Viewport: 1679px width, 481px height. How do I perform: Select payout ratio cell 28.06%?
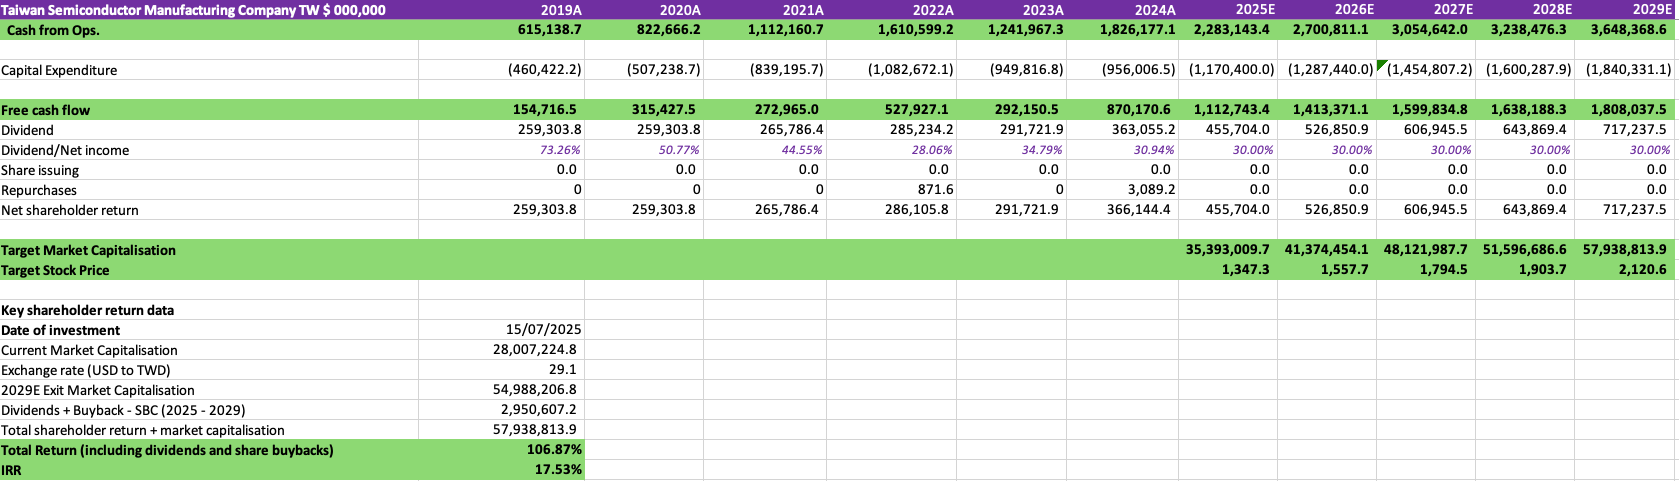pos(932,150)
